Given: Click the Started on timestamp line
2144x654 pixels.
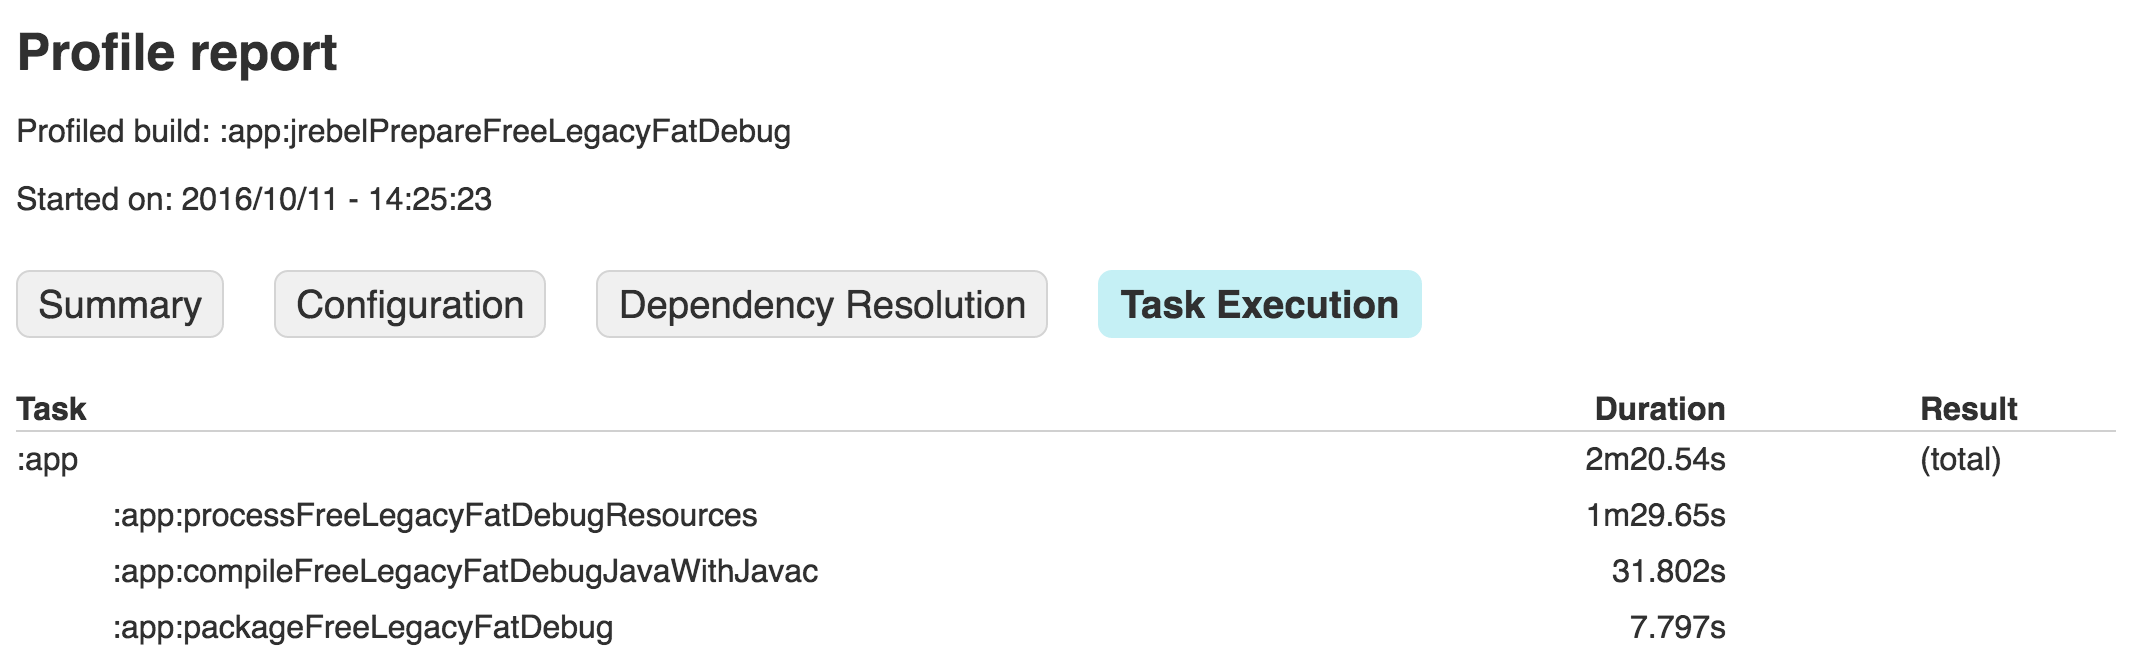Looking at the screenshot, I should coord(254,199).
